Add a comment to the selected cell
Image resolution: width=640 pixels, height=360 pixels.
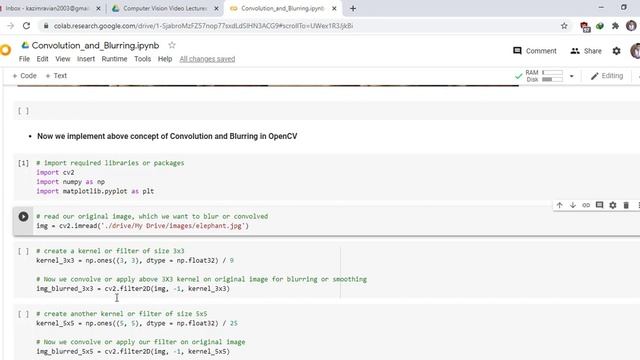(x=599, y=205)
